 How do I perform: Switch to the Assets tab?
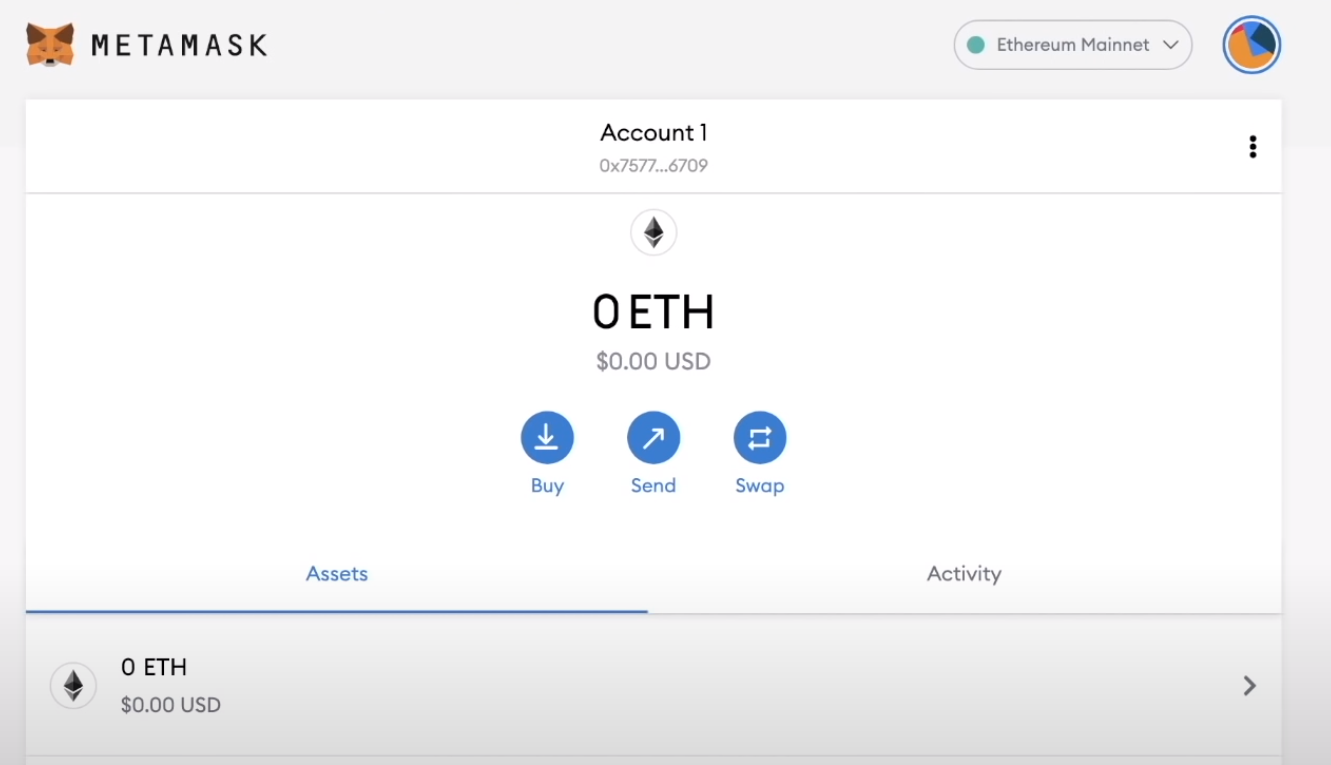[337, 574]
